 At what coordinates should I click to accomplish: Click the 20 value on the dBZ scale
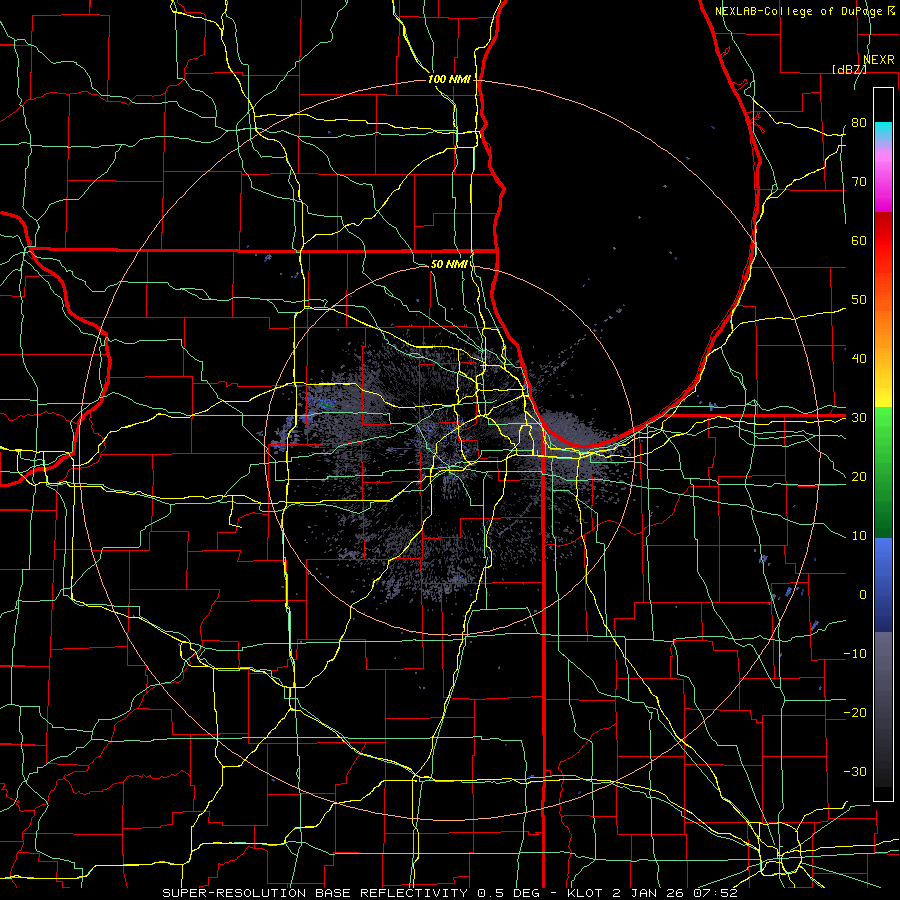coord(859,476)
